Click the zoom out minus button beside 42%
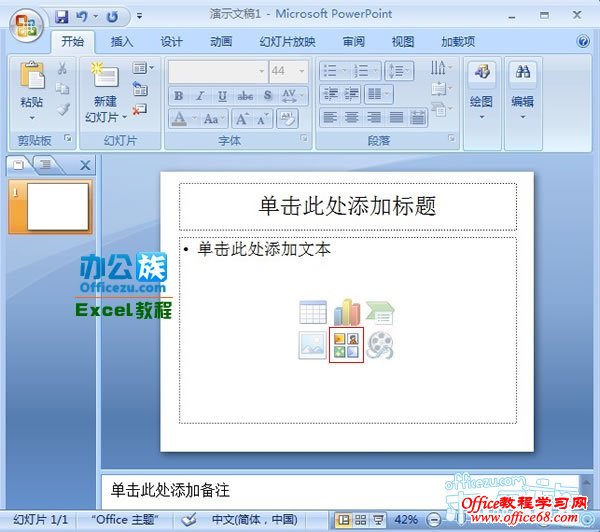Screen dimensions: 600x532 click(x=432, y=520)
